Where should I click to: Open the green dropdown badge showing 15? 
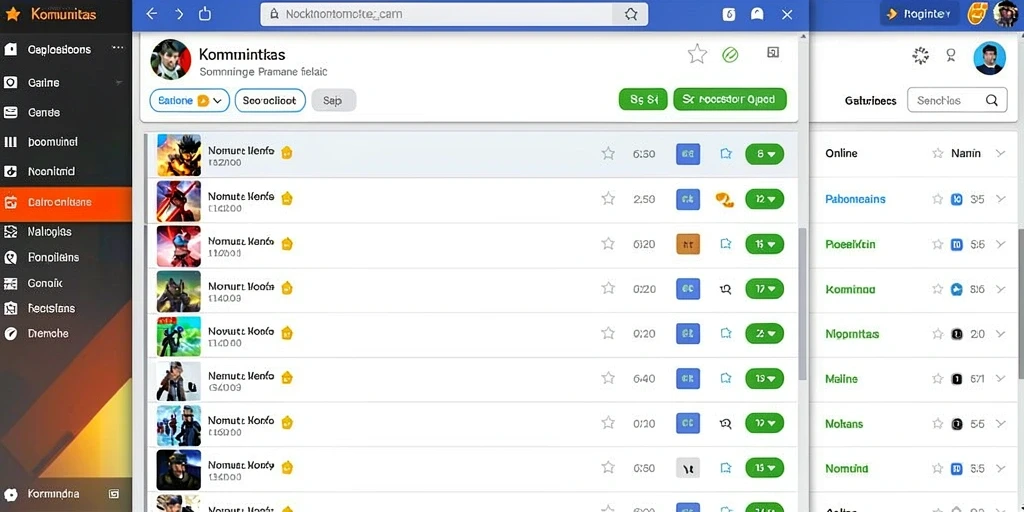(764, 468)
